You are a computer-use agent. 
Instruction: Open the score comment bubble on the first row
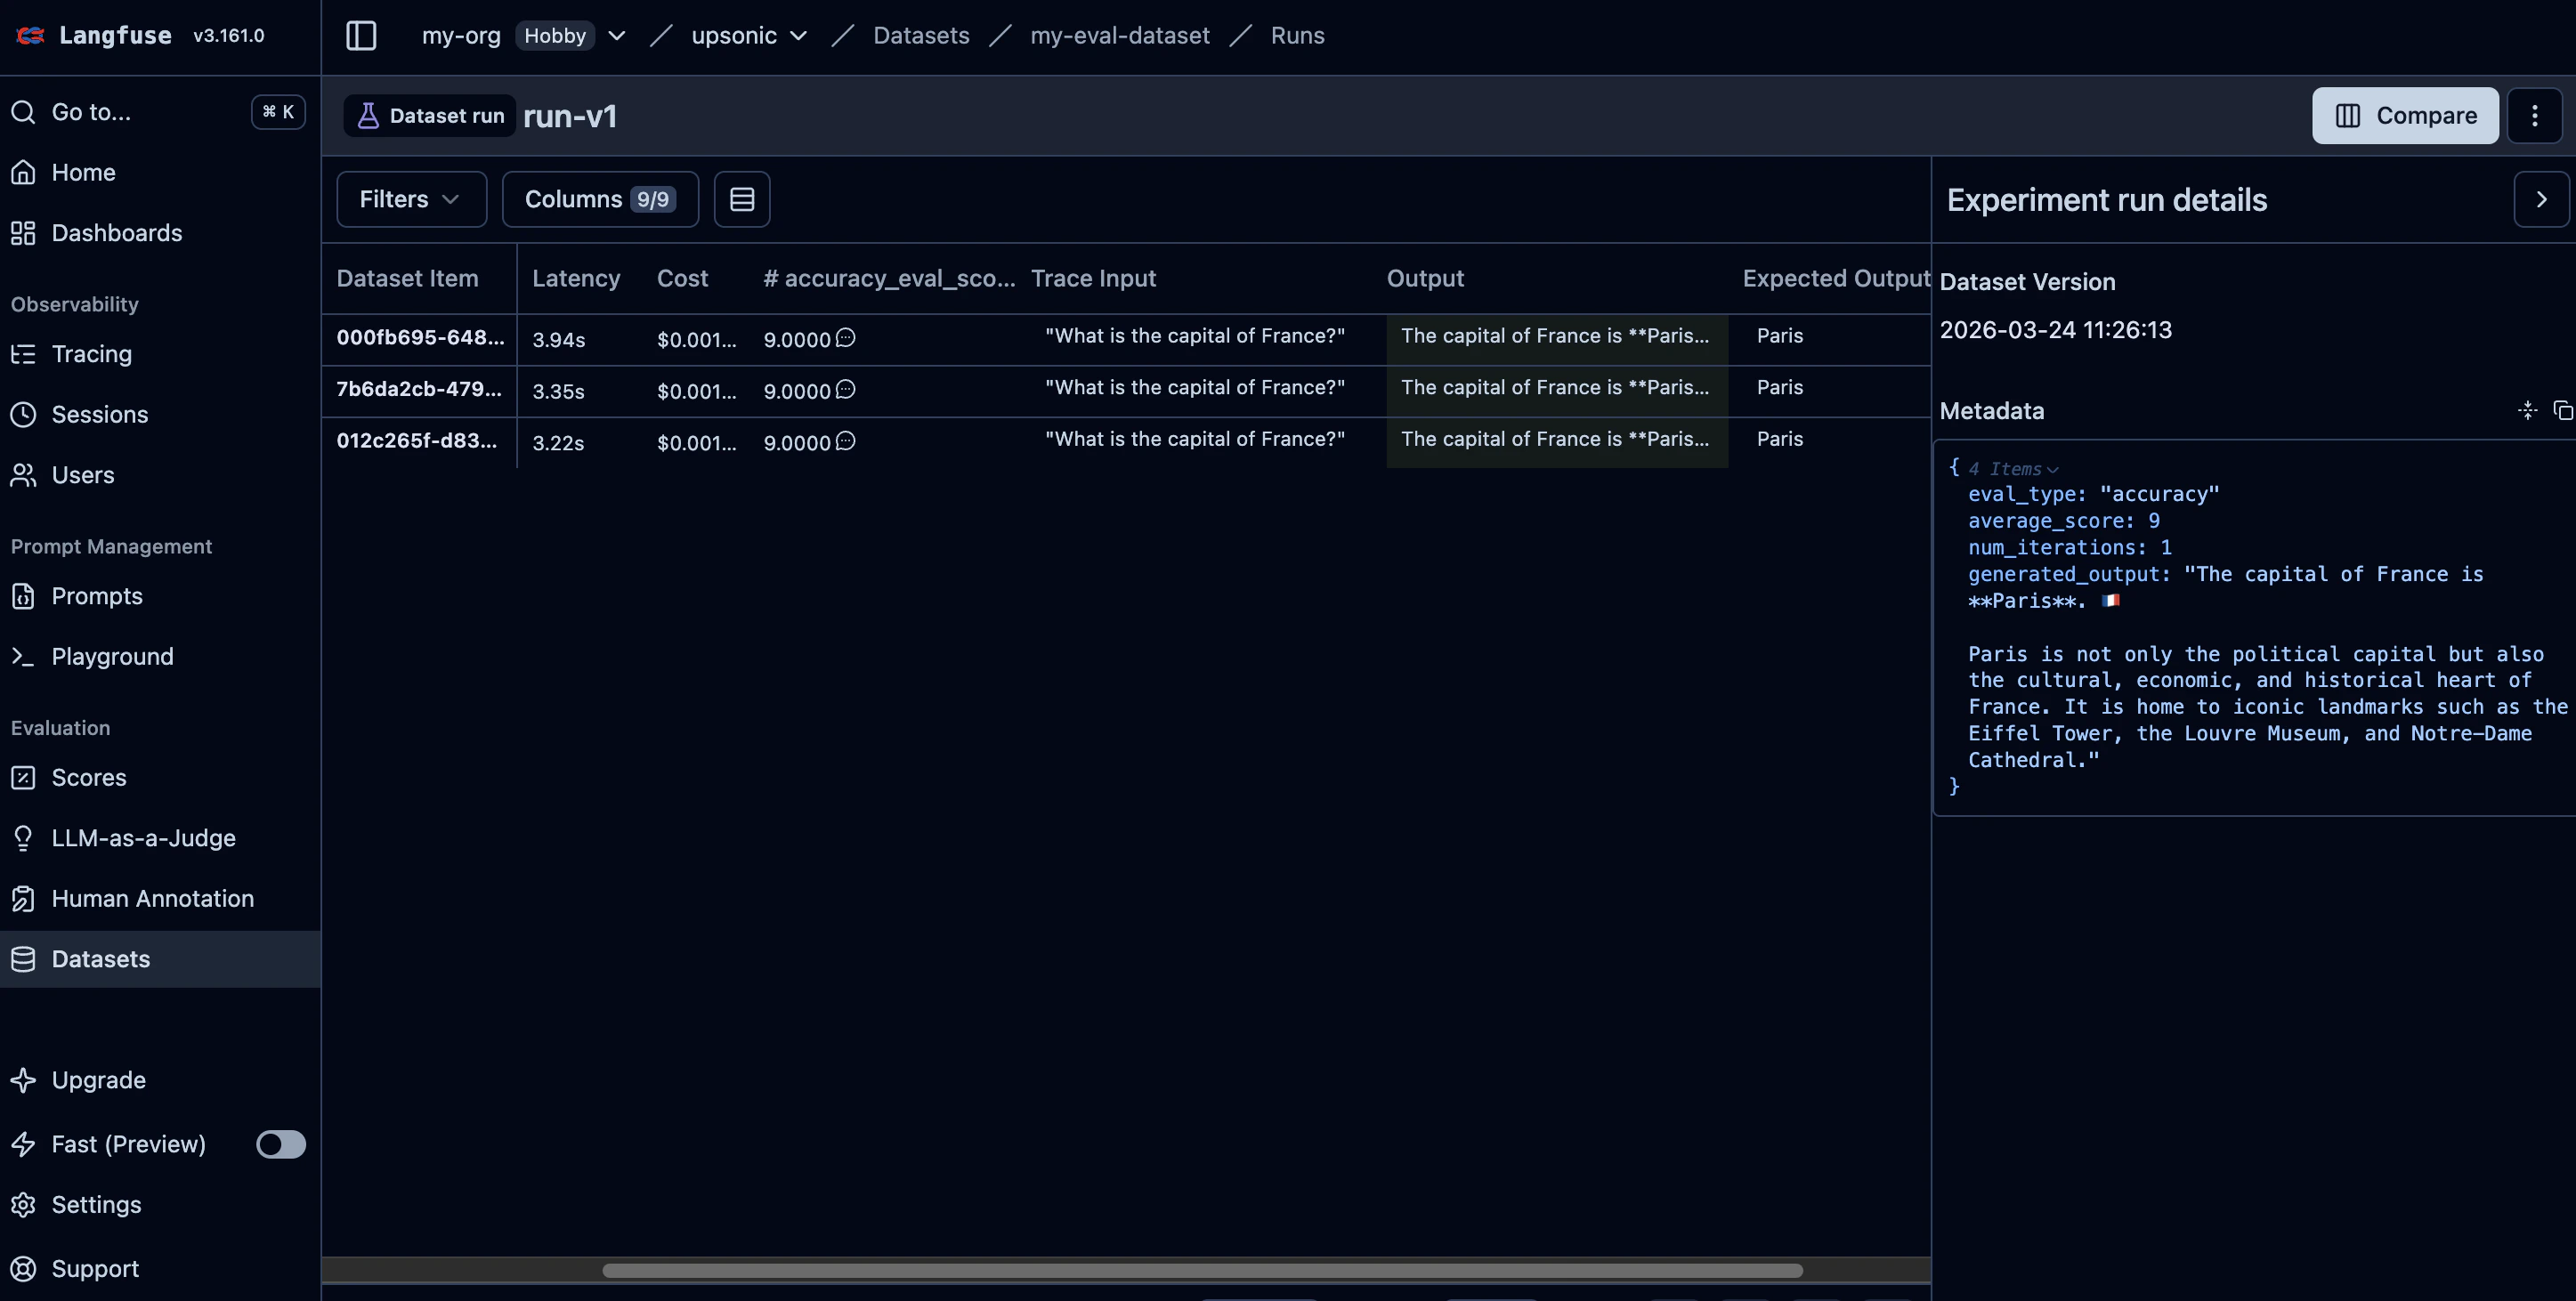click(x=846, y=338)
